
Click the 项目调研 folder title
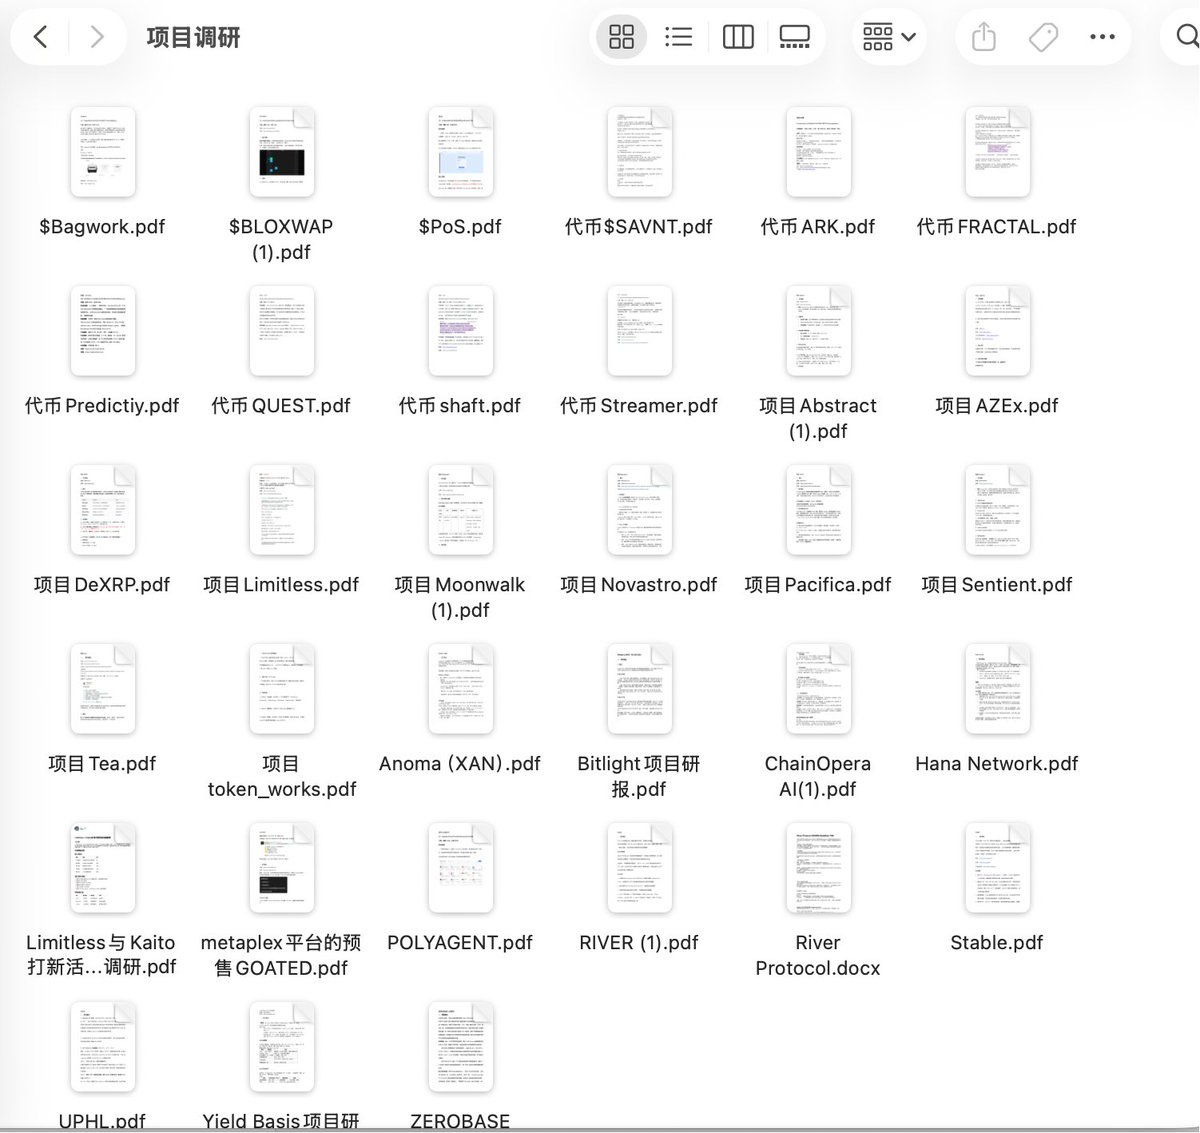click(x=193, y=38)
